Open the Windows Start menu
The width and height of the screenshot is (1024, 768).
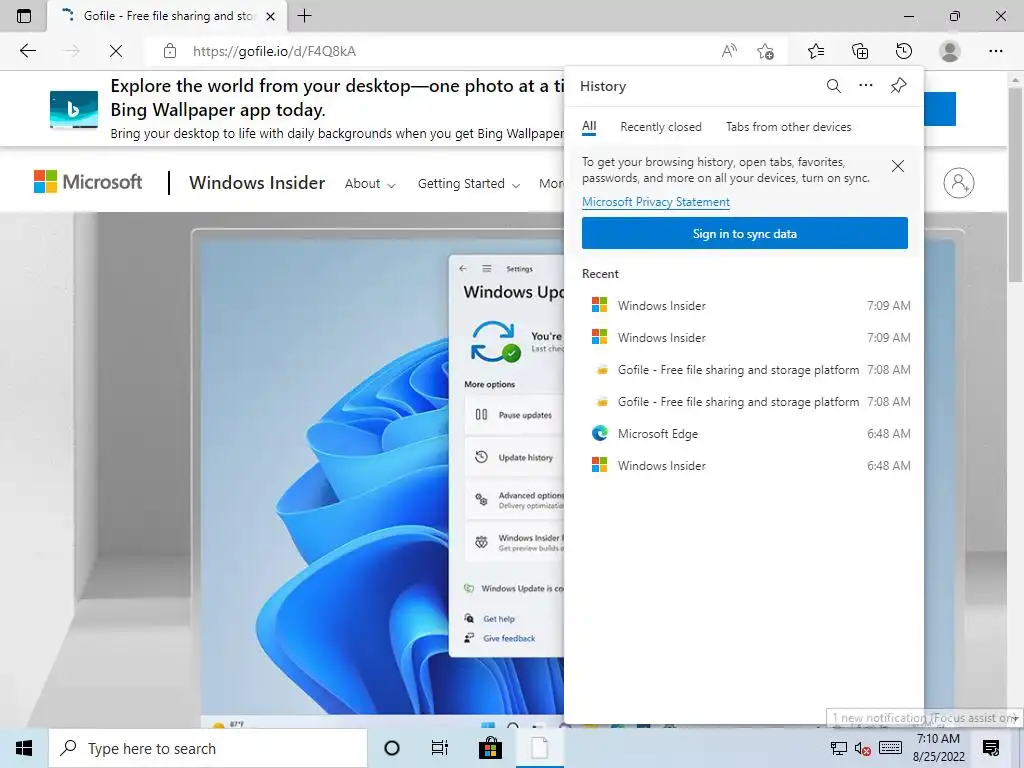[x=24, y=748]
